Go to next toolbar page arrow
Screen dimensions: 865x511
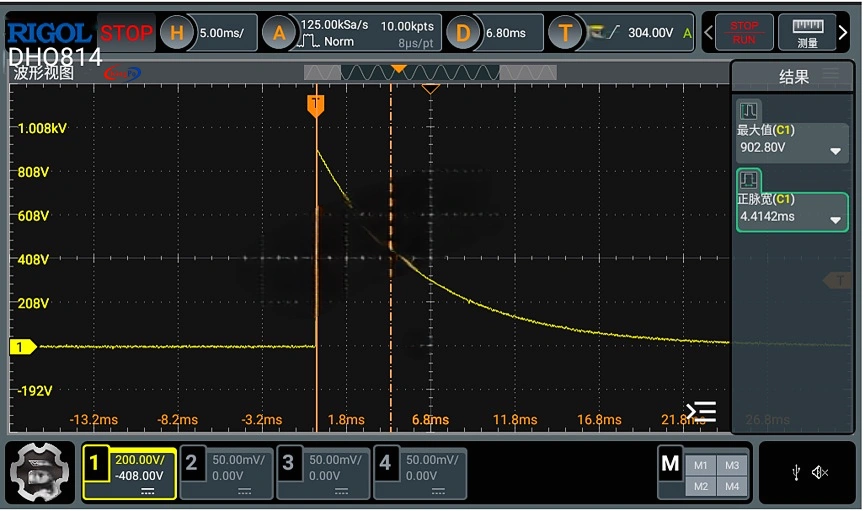tap(842, 33)
